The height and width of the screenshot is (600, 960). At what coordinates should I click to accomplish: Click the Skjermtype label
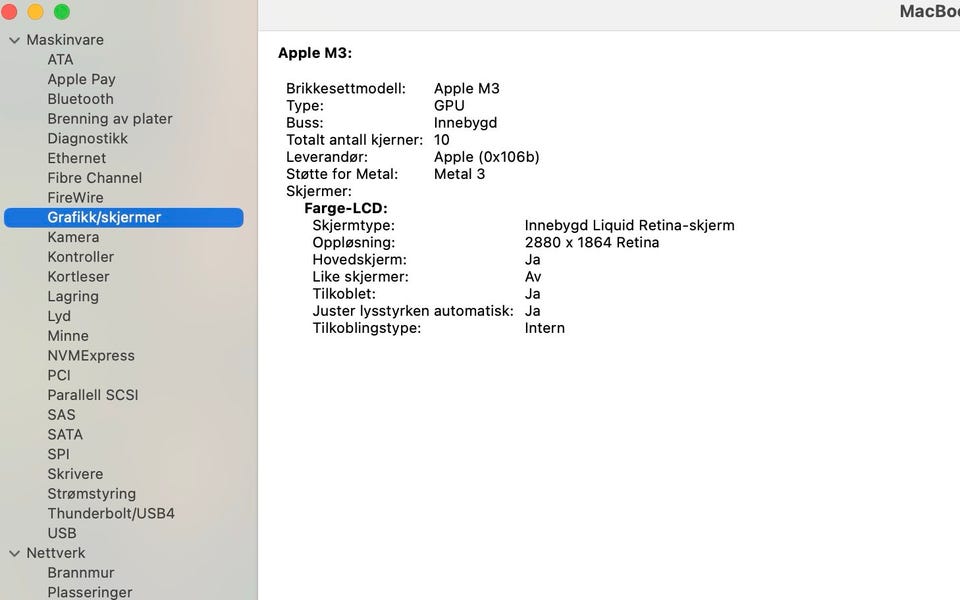[353, 226]
